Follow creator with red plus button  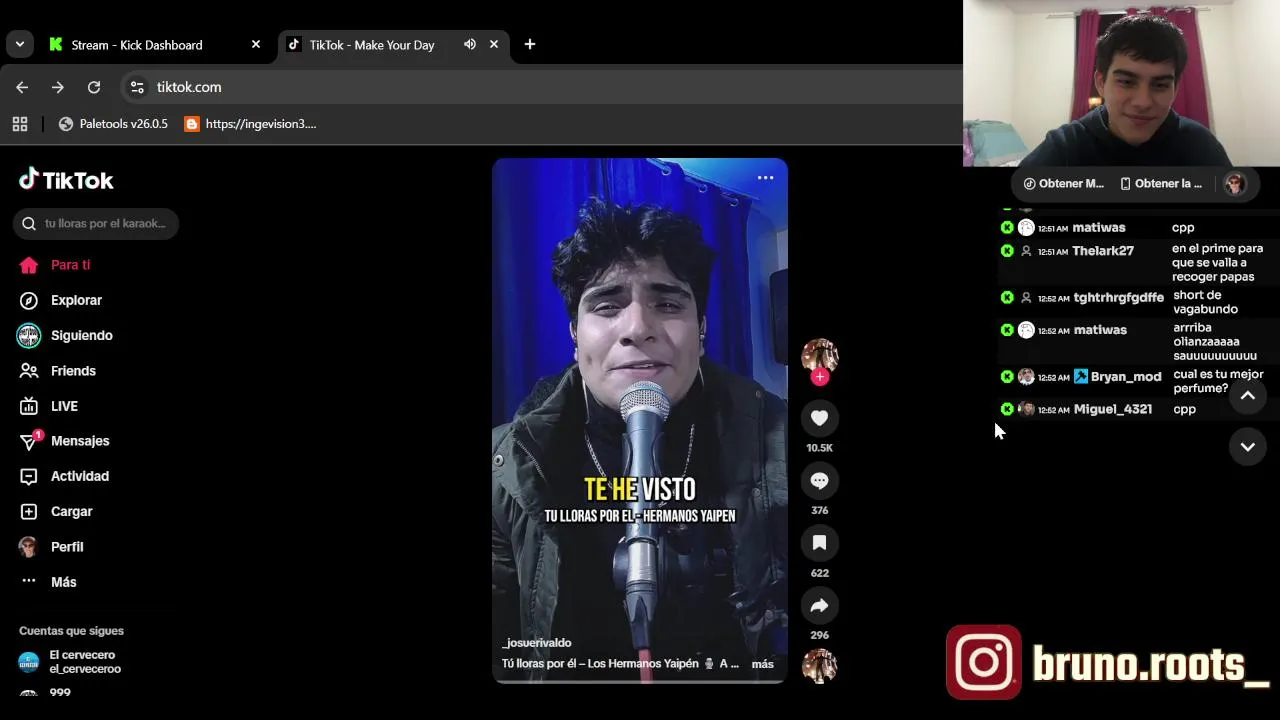tap(820, 377)
